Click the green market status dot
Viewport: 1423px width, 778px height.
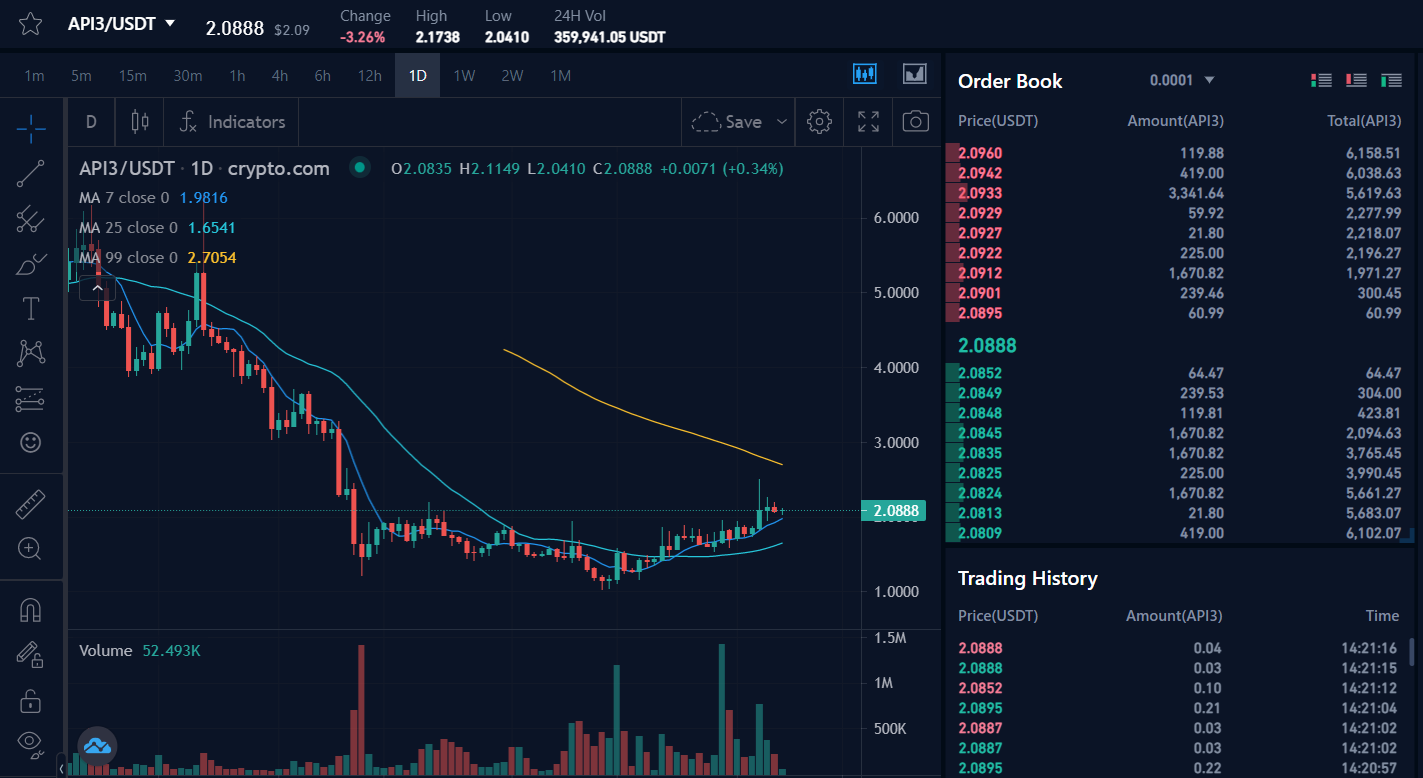360,168
